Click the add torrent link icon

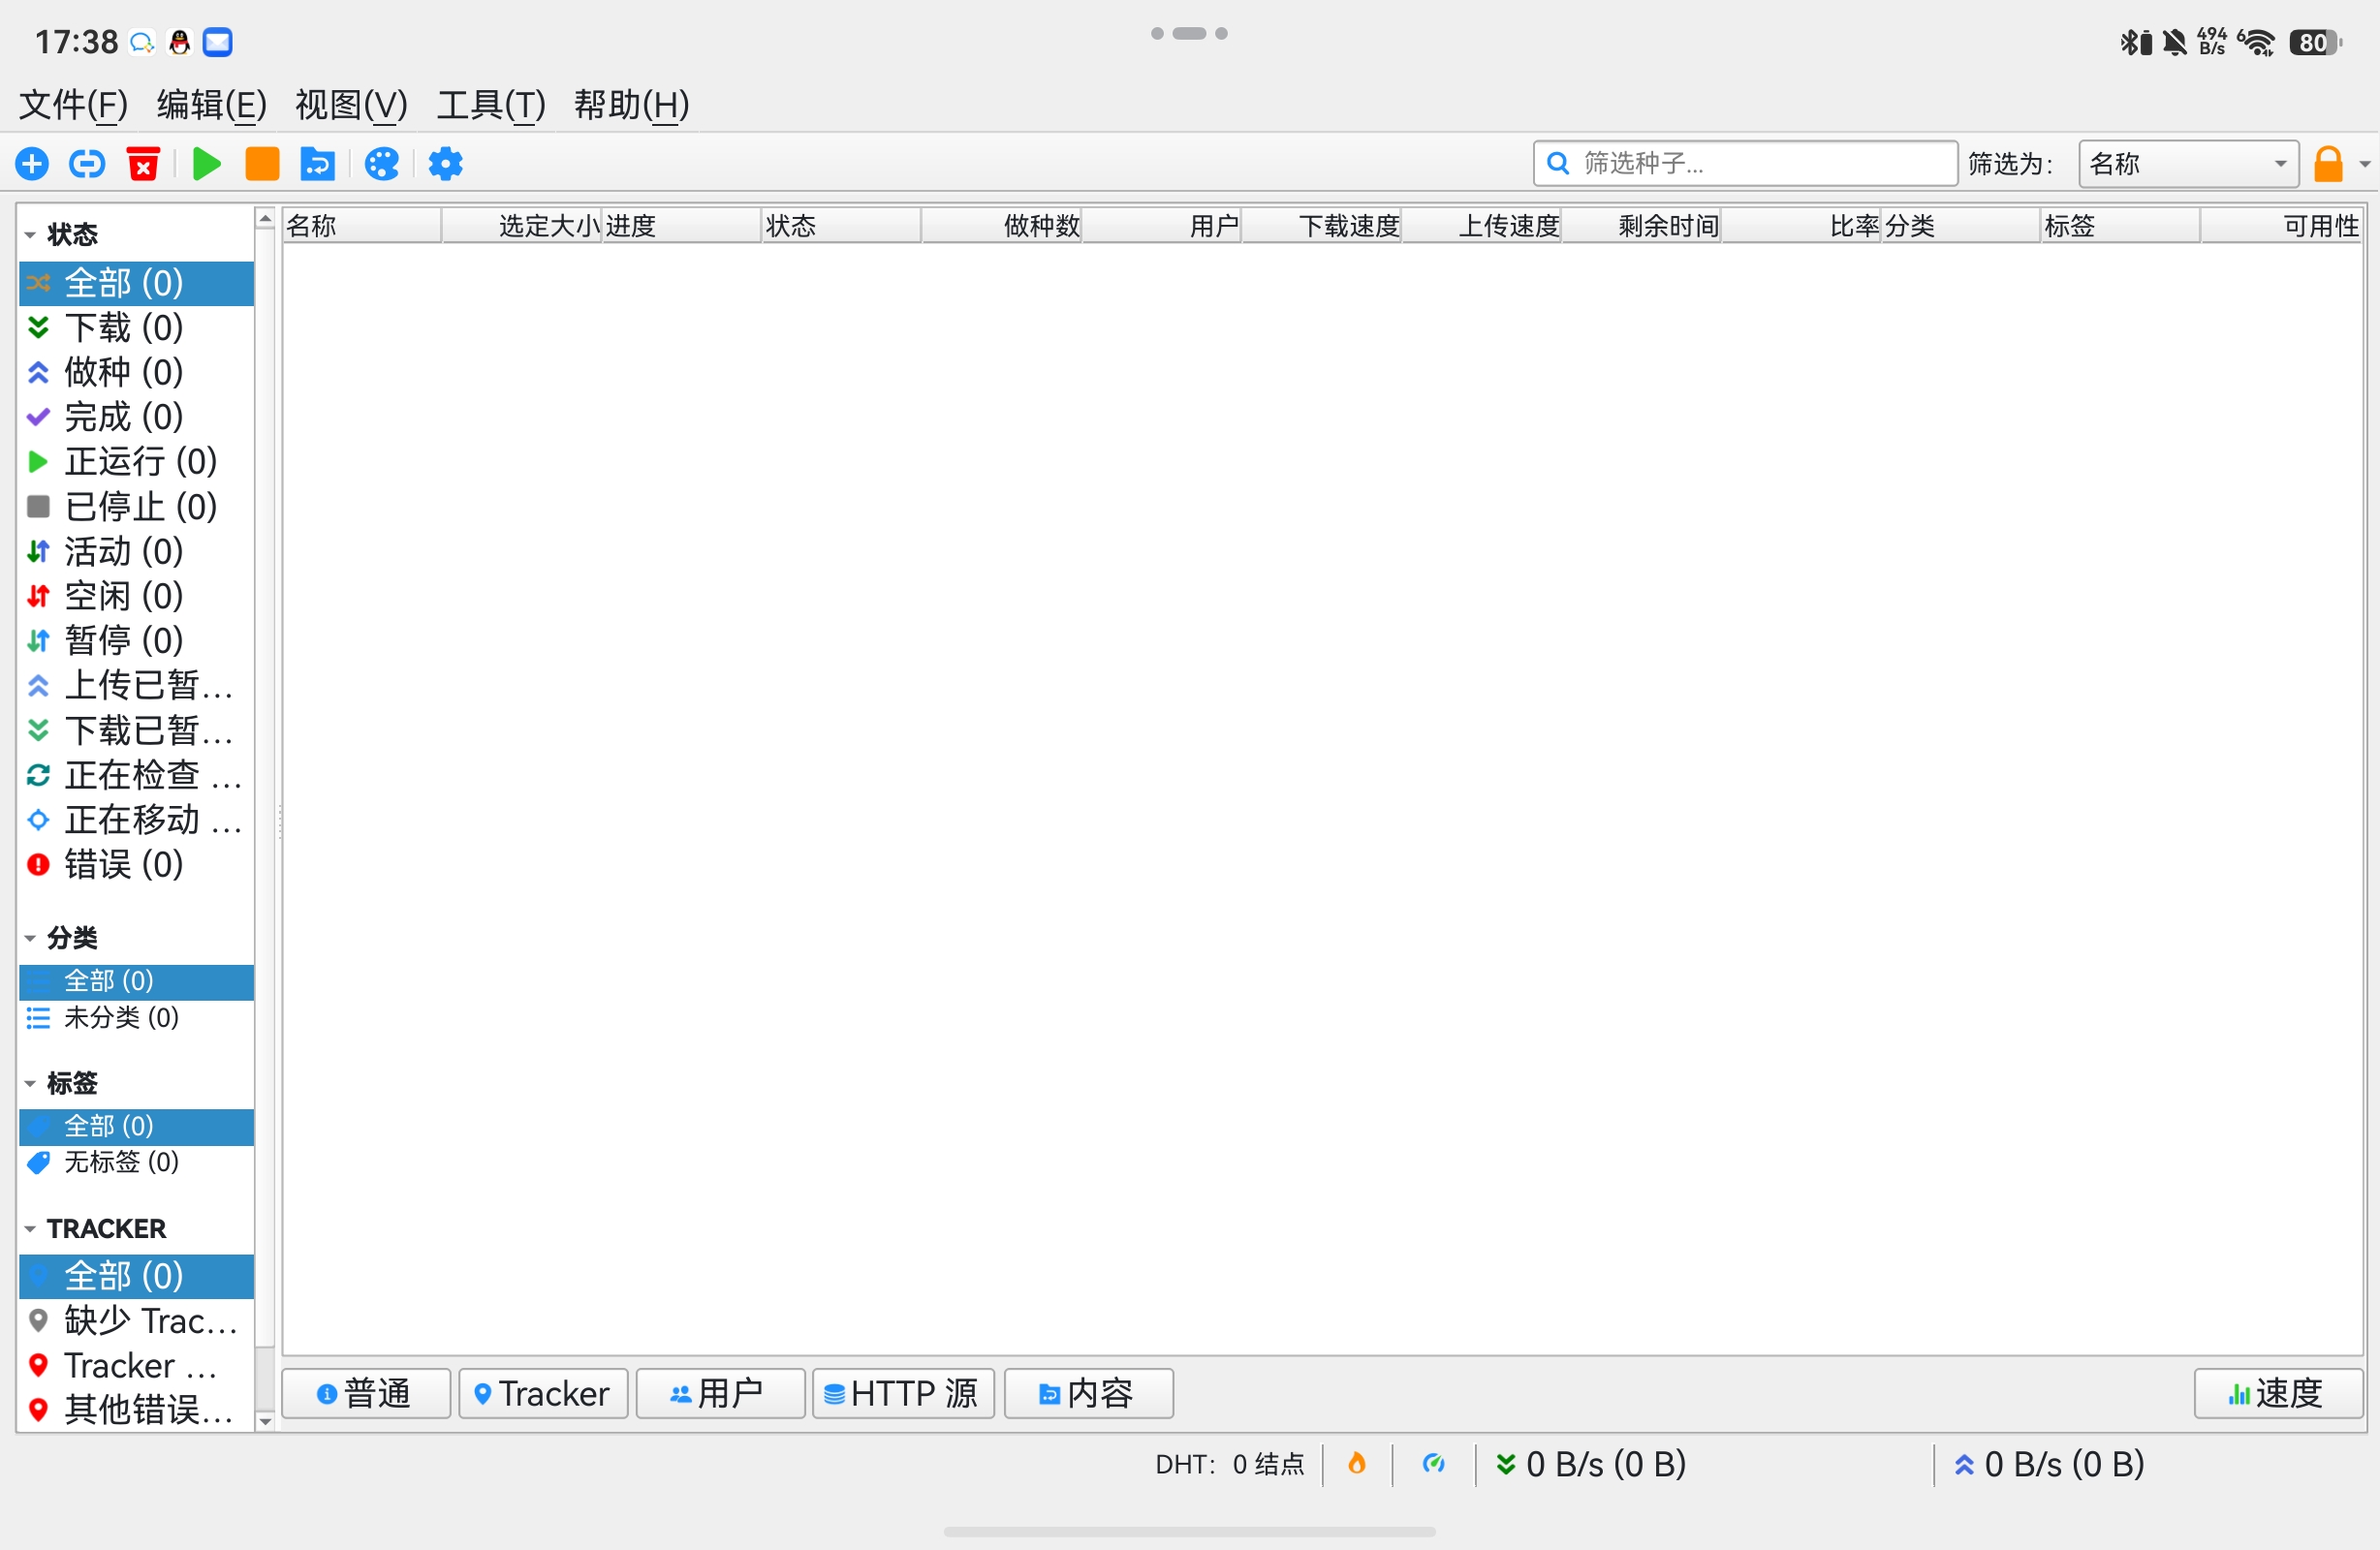(x=87, y=163)
